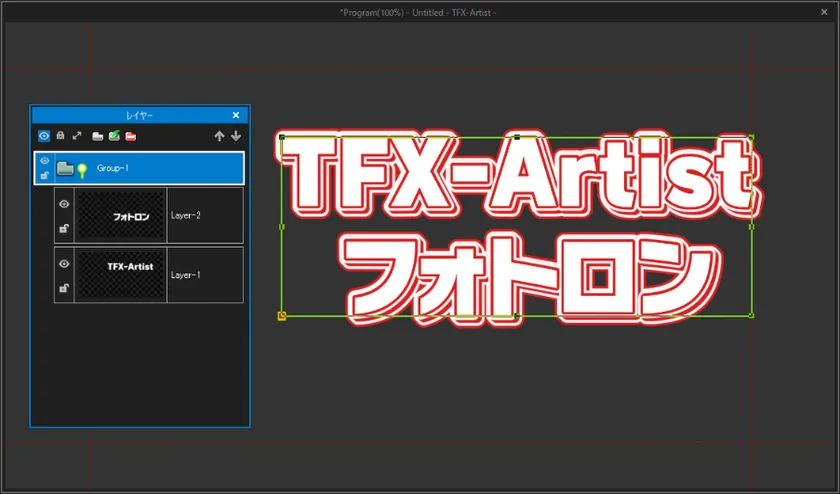Image resolution: width=840 pixels, height=494 pixels.
Task: Select the Layer-2 name in the layer list
Action: click(186, 216)
